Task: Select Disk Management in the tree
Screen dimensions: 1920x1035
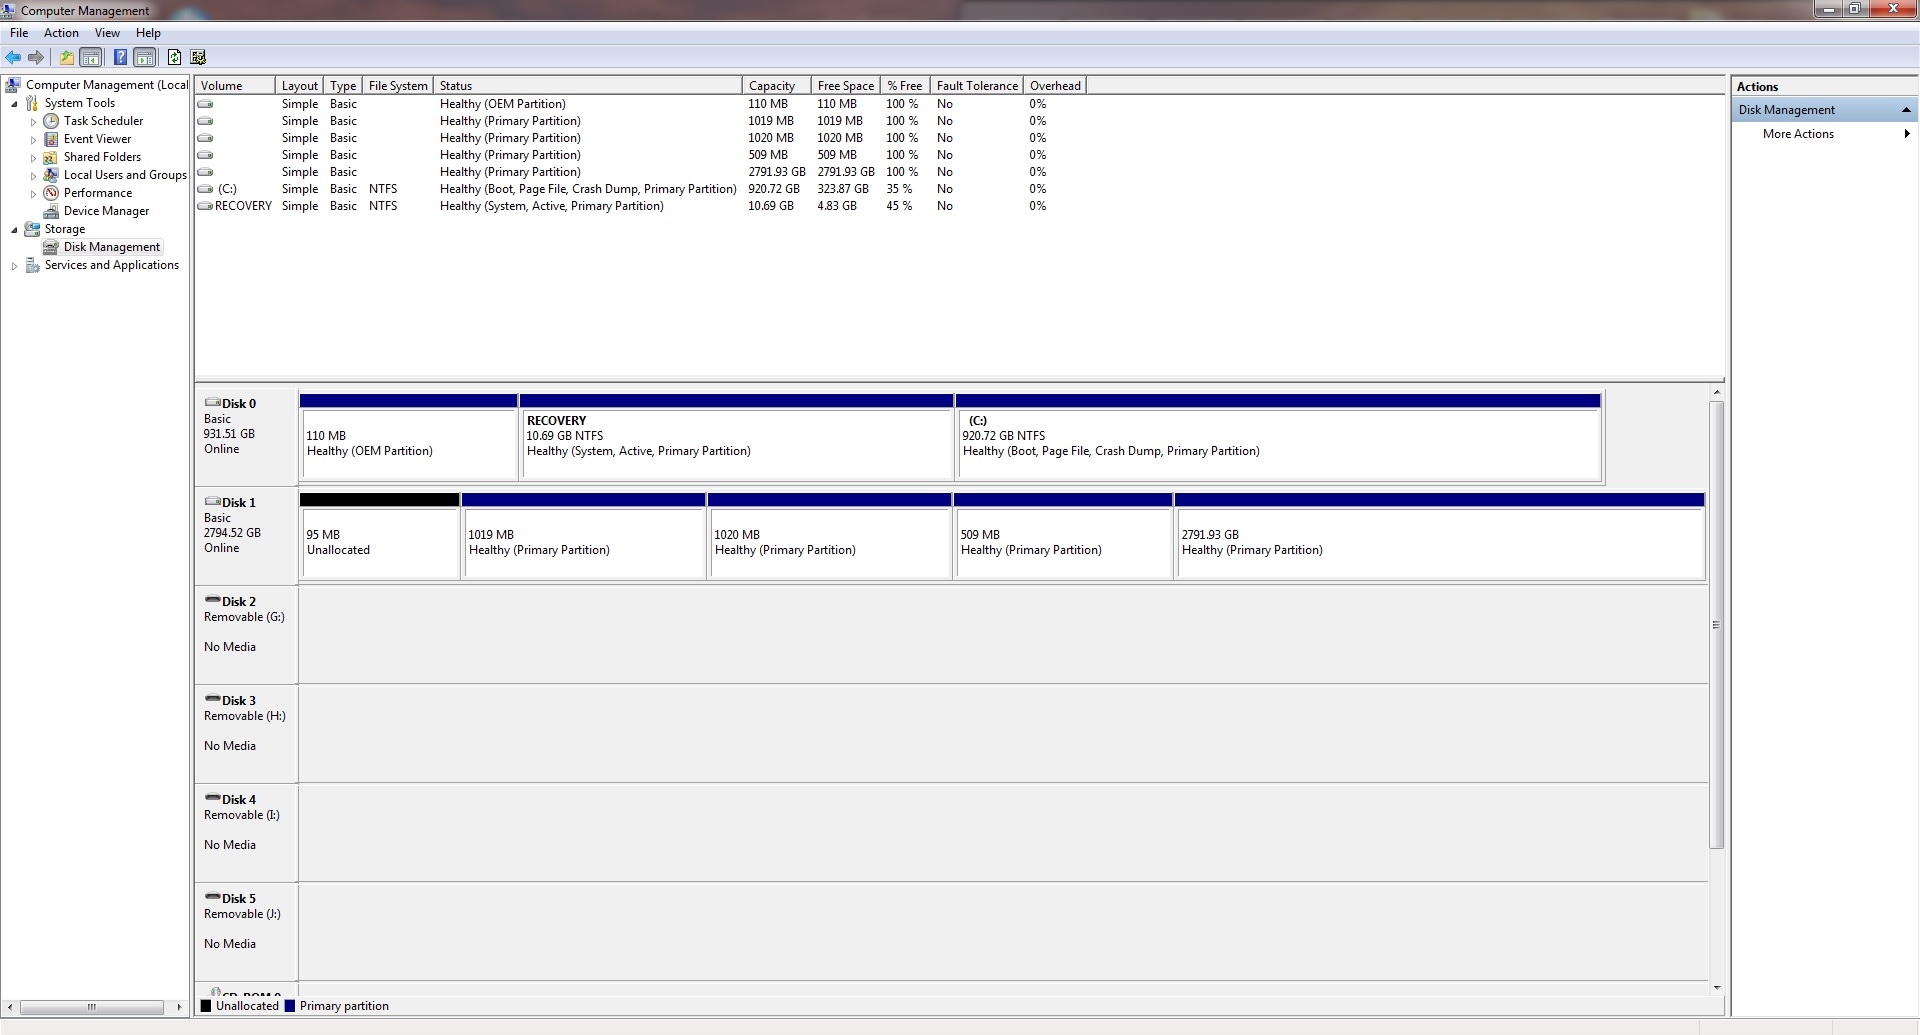Action: (x=111, y=247)
